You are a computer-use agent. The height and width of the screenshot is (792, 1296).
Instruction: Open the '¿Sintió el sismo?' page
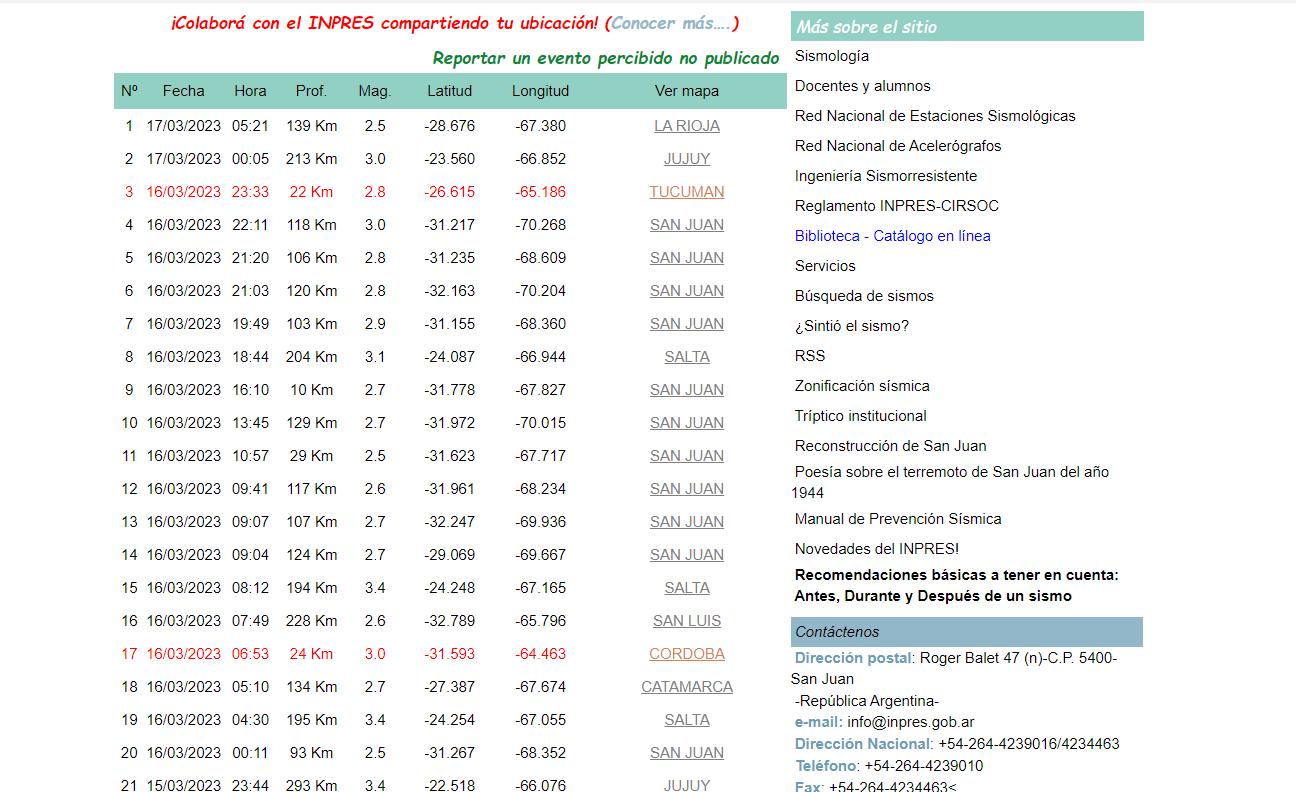tap(851, 326)
